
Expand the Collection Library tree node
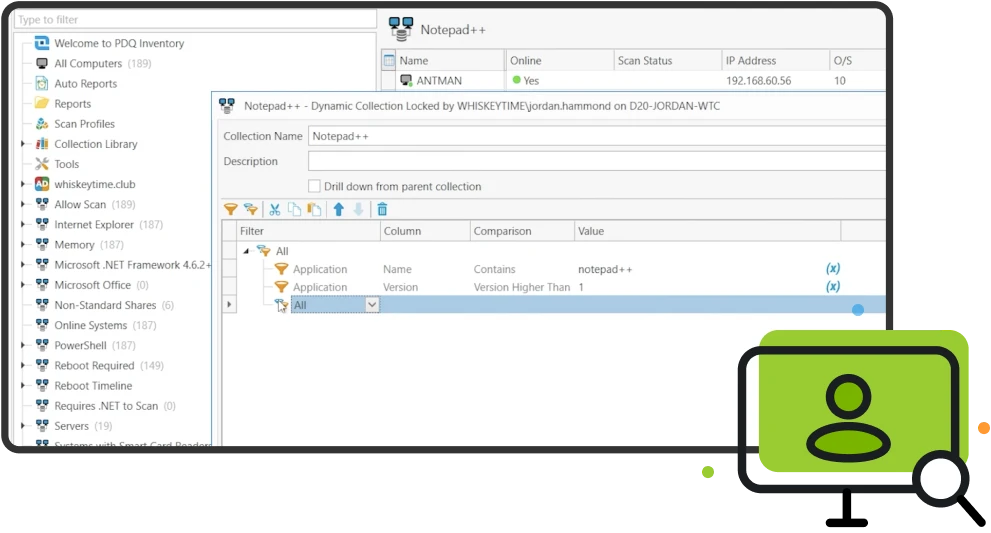coord(23,144)
